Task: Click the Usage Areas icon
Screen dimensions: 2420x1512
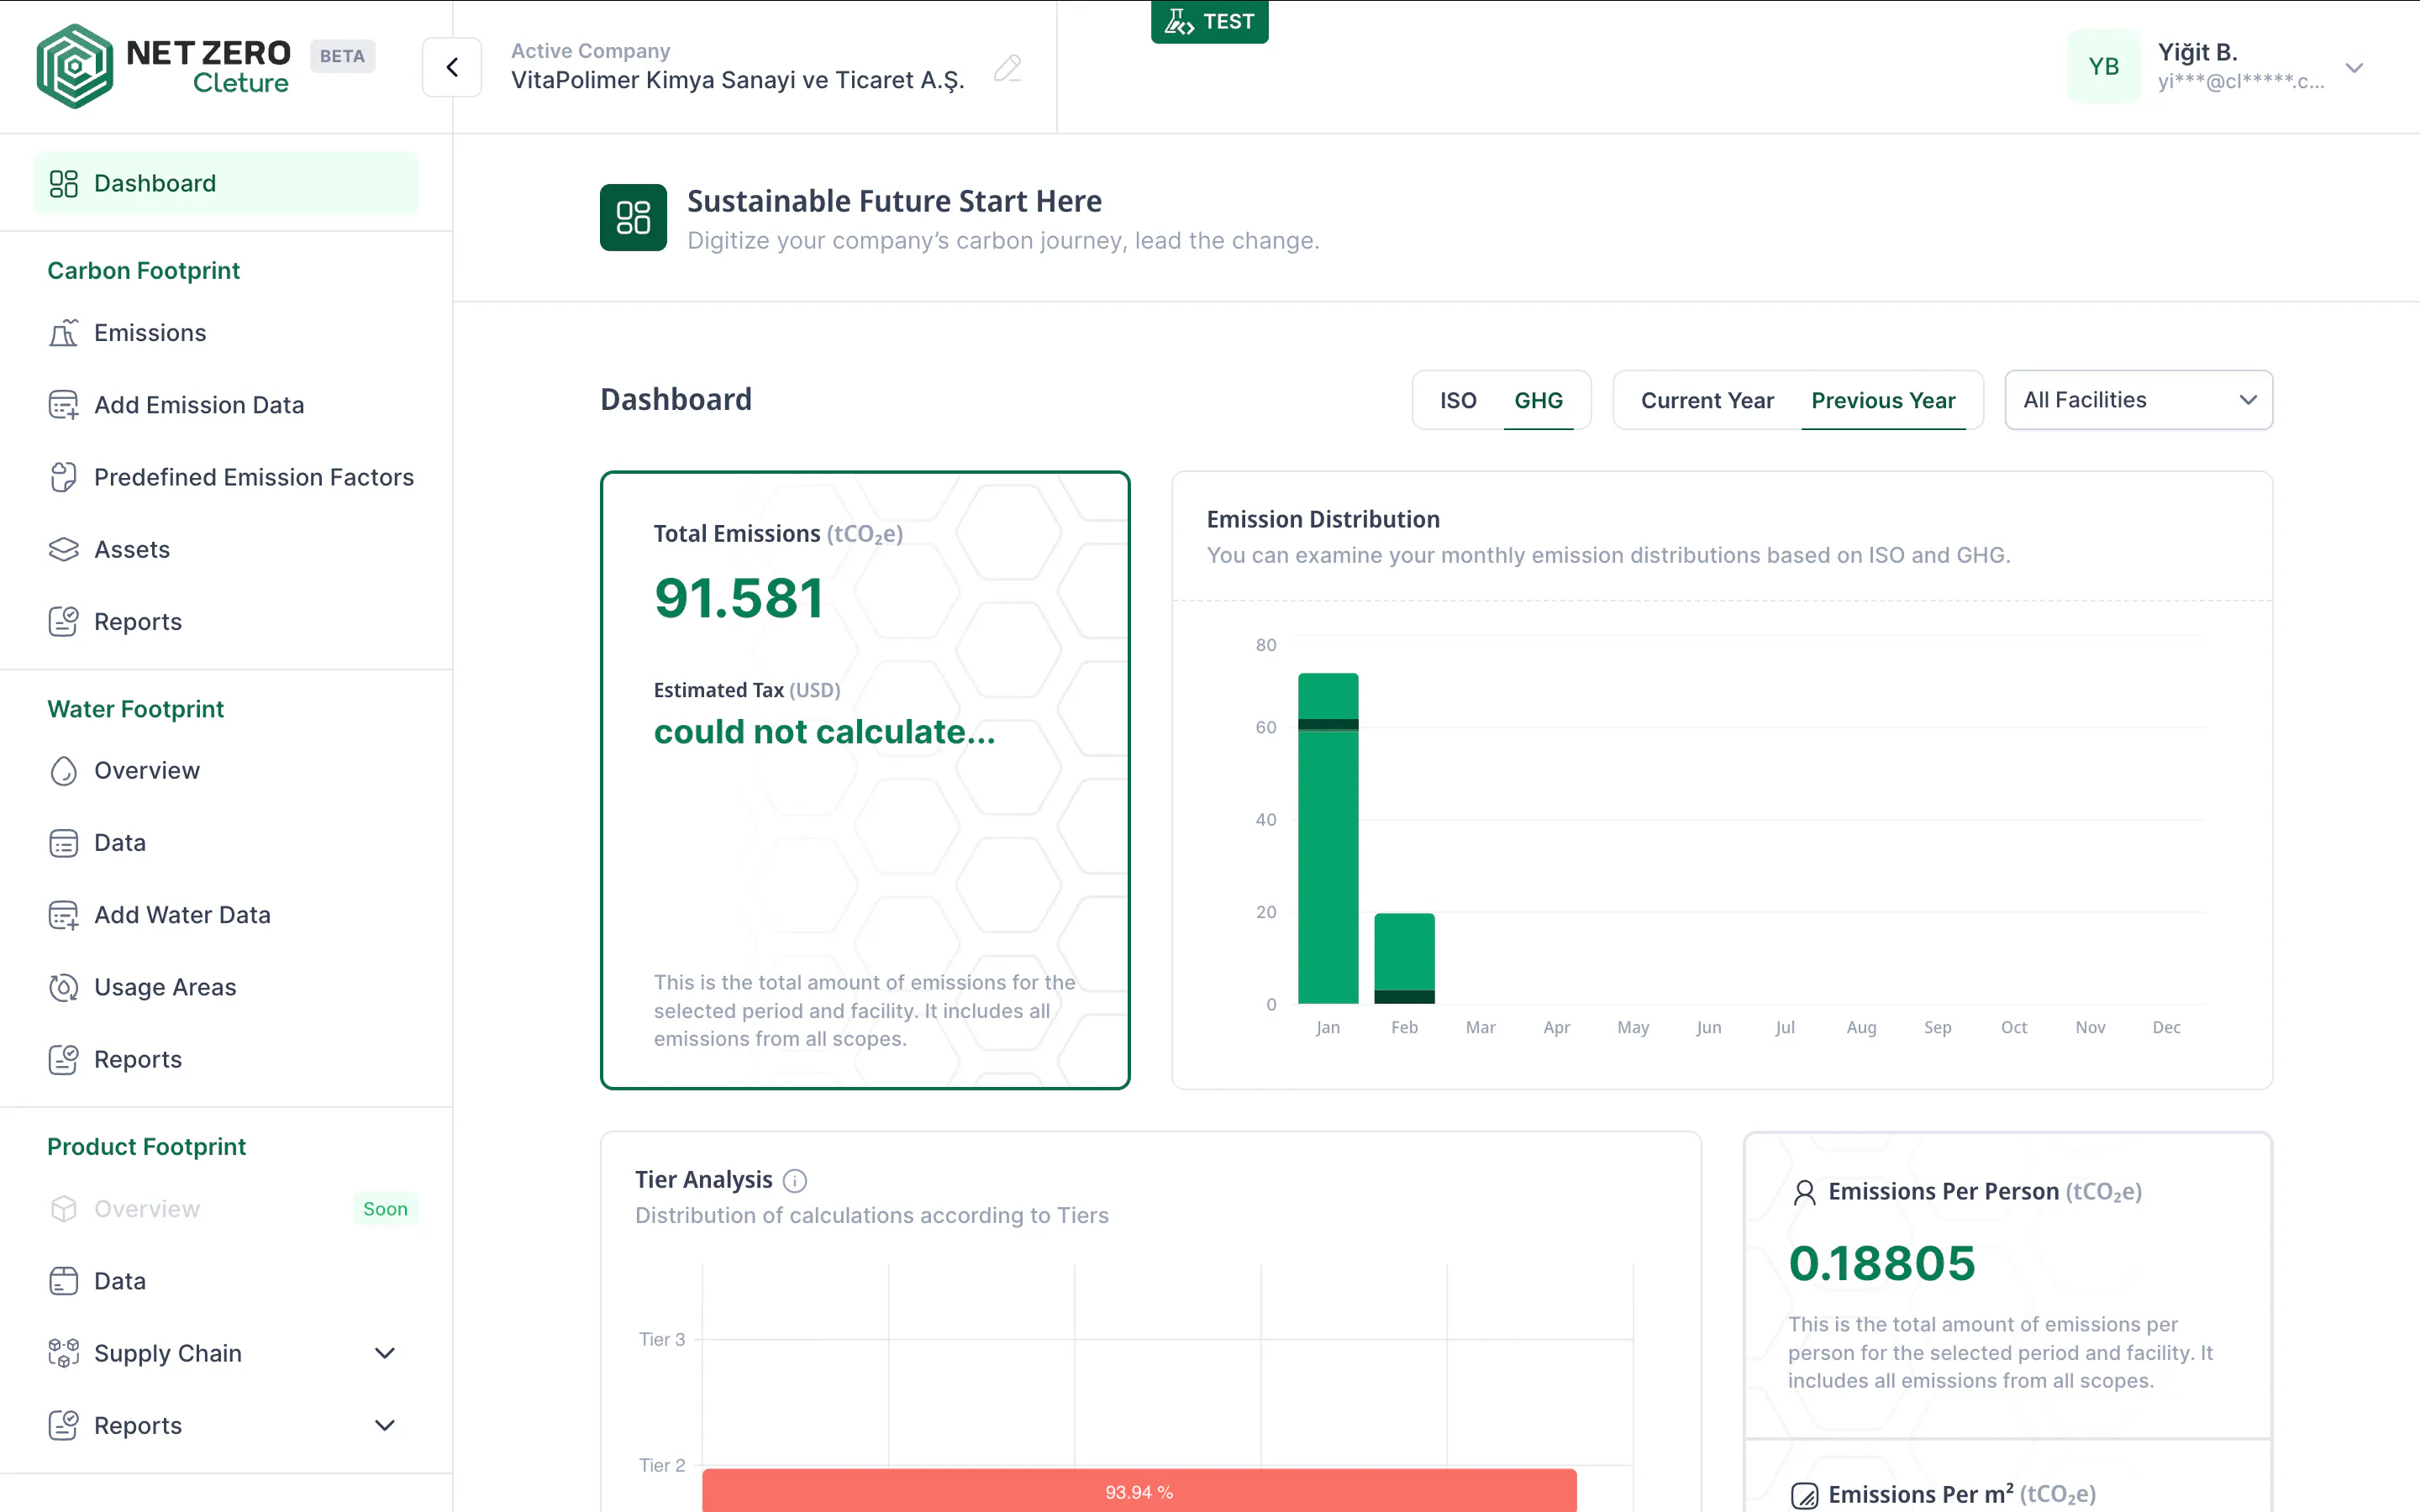Action: click(63, 987)
